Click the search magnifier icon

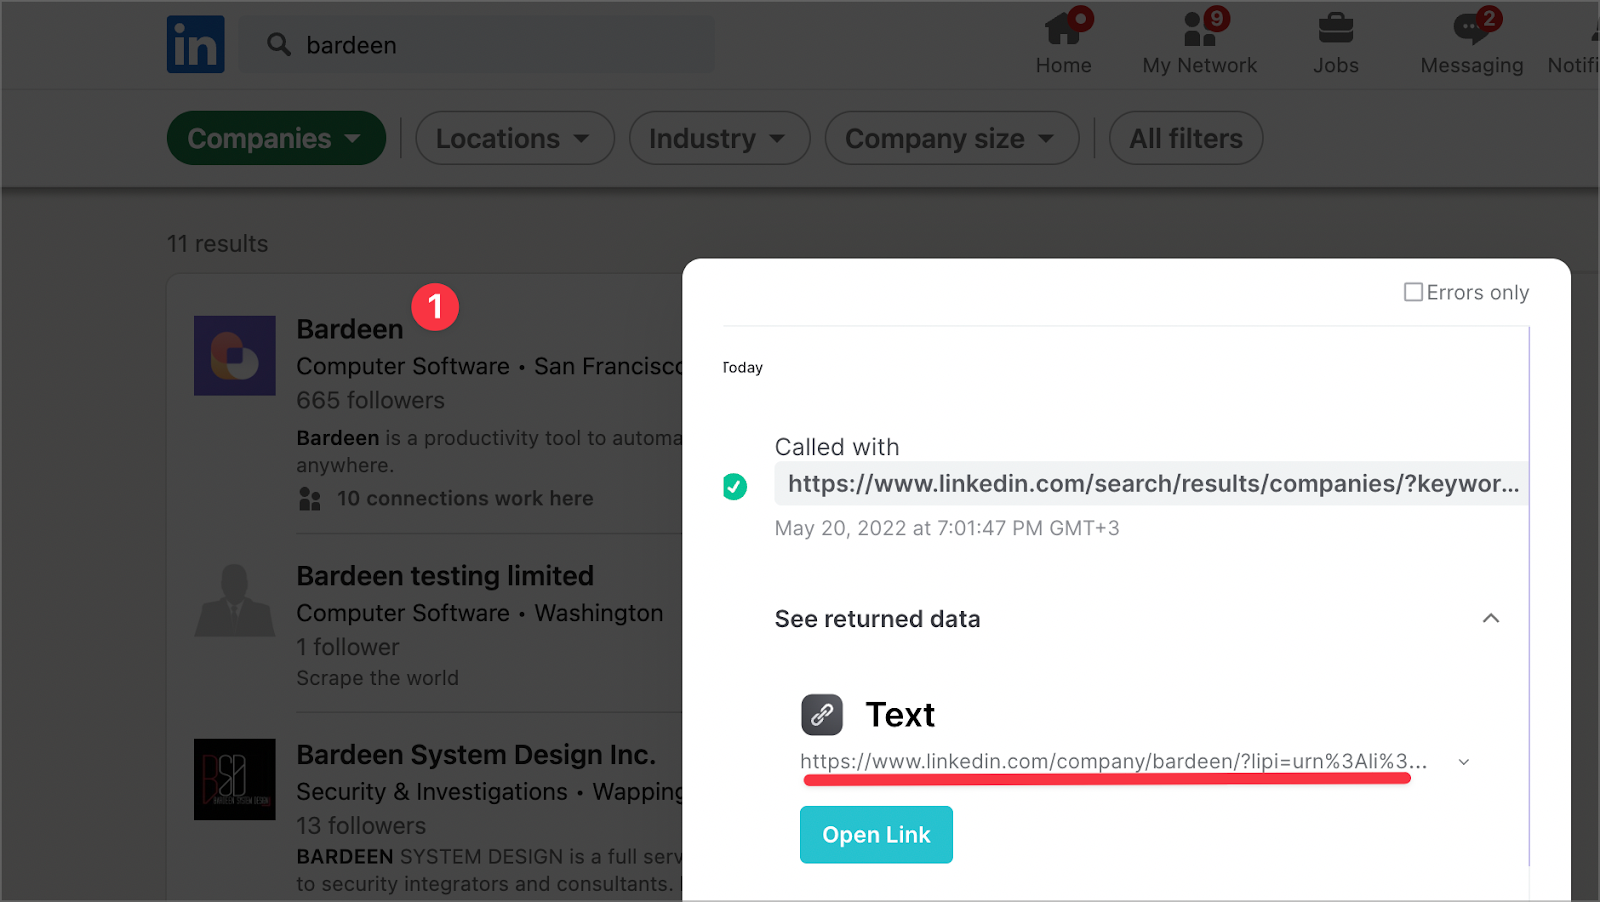point(279,44)
